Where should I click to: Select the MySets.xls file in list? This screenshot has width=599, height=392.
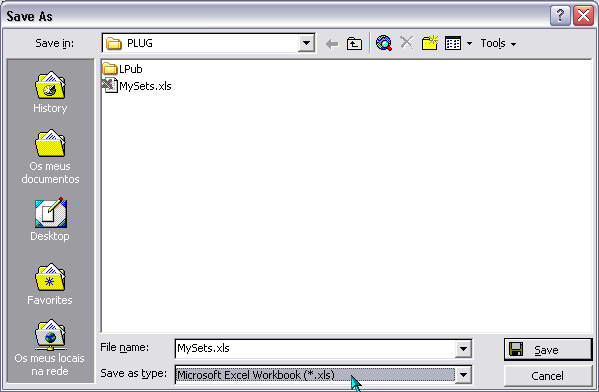click(137, 86)
